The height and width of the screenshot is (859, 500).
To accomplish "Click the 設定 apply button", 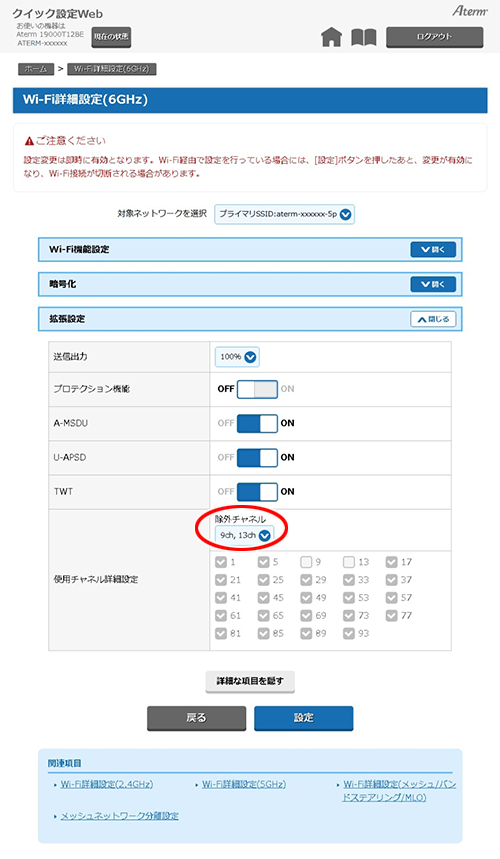I will pos(303,718).
